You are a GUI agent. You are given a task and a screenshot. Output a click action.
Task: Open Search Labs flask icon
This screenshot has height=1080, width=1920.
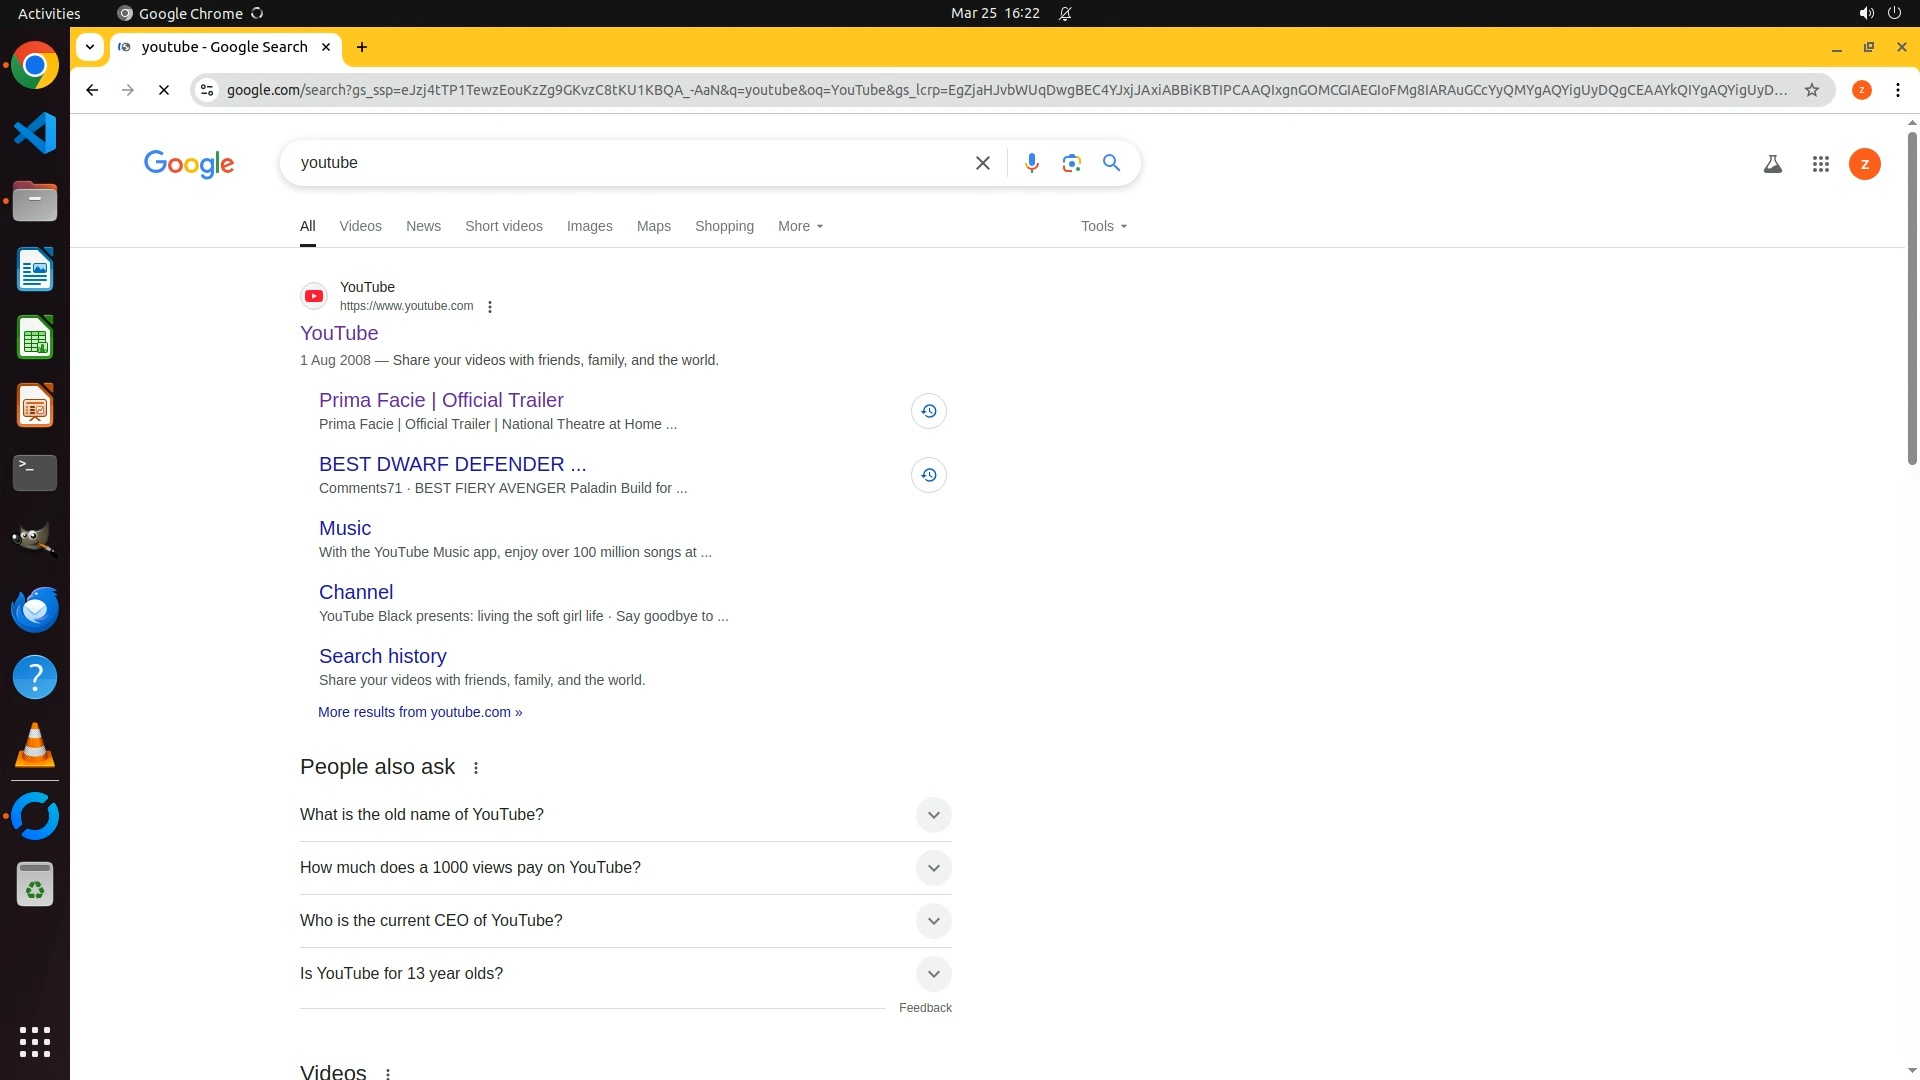click(x=1772, y=164)
